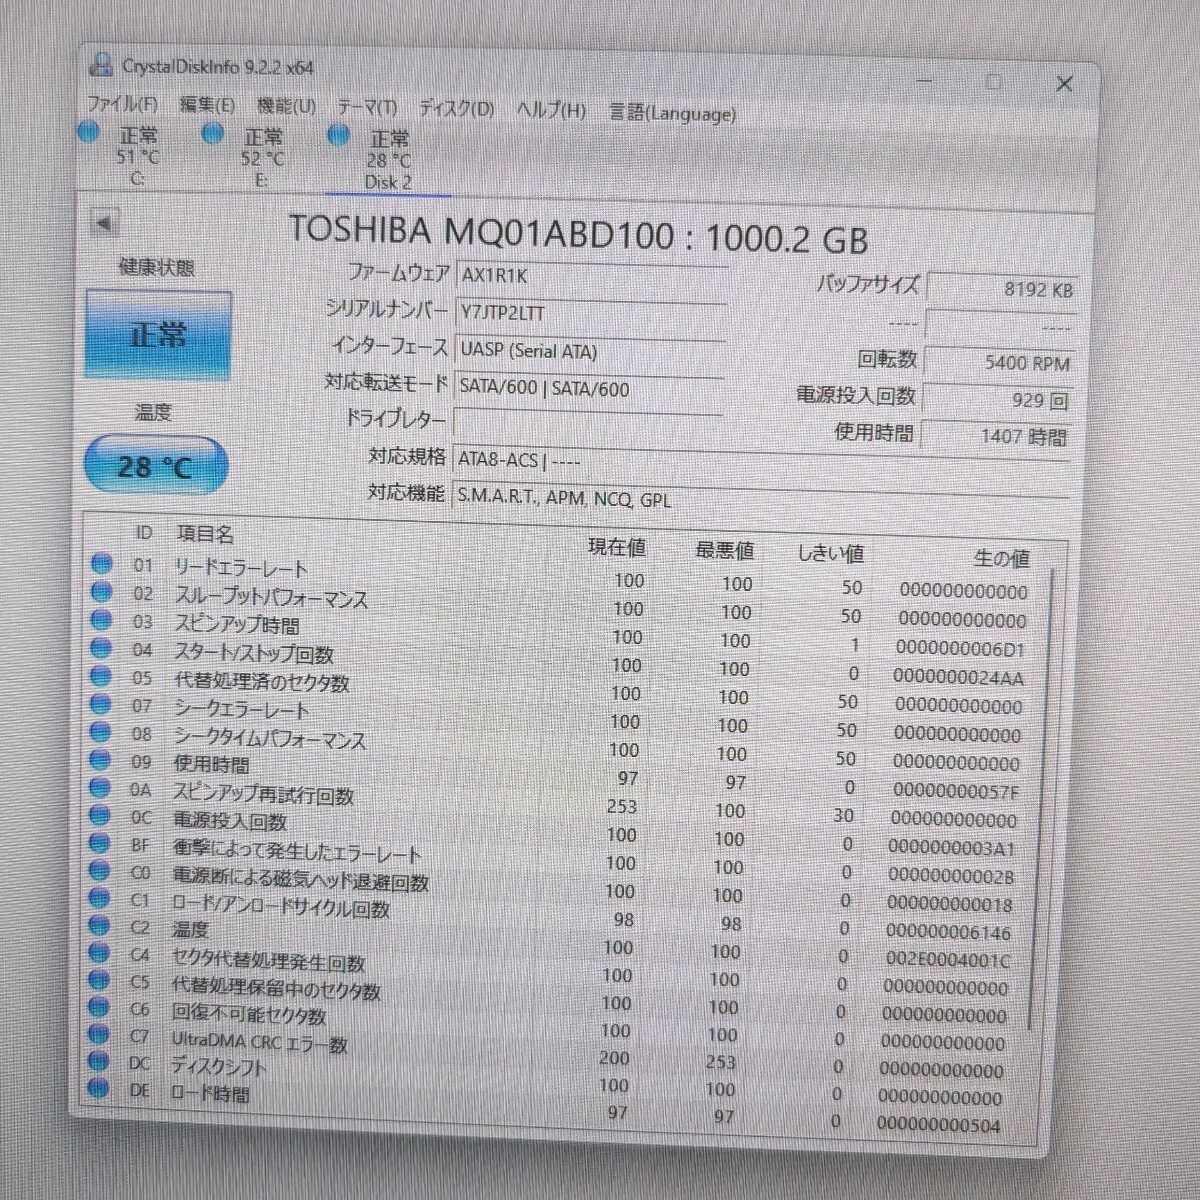Click the 項目名 column header
Screen dimensions: 1200x1200
click(205, 535)
